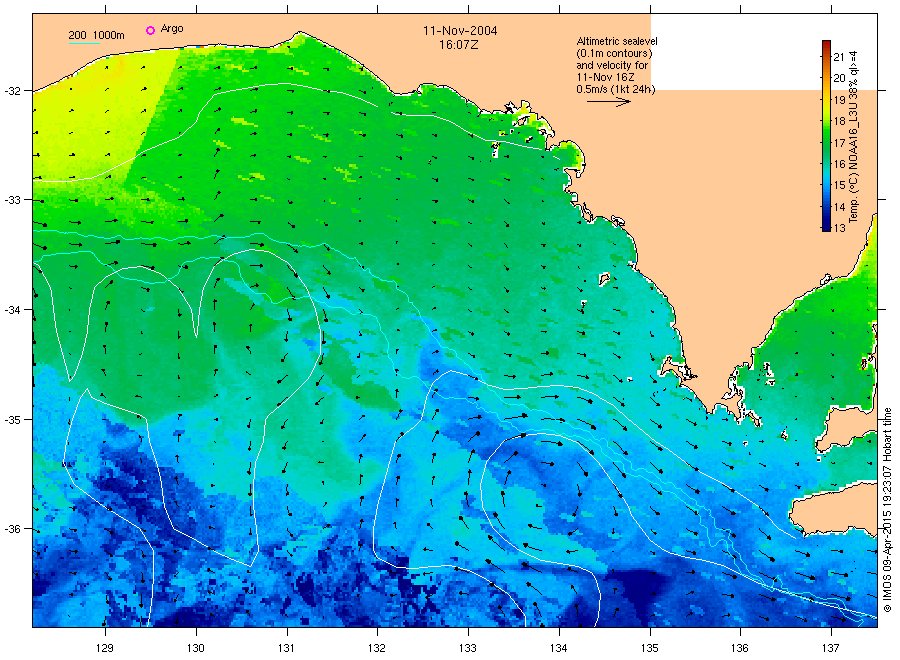Click the '200 1000m' depth contour legend text
900x660 pixels.
[x=96, y=35]
